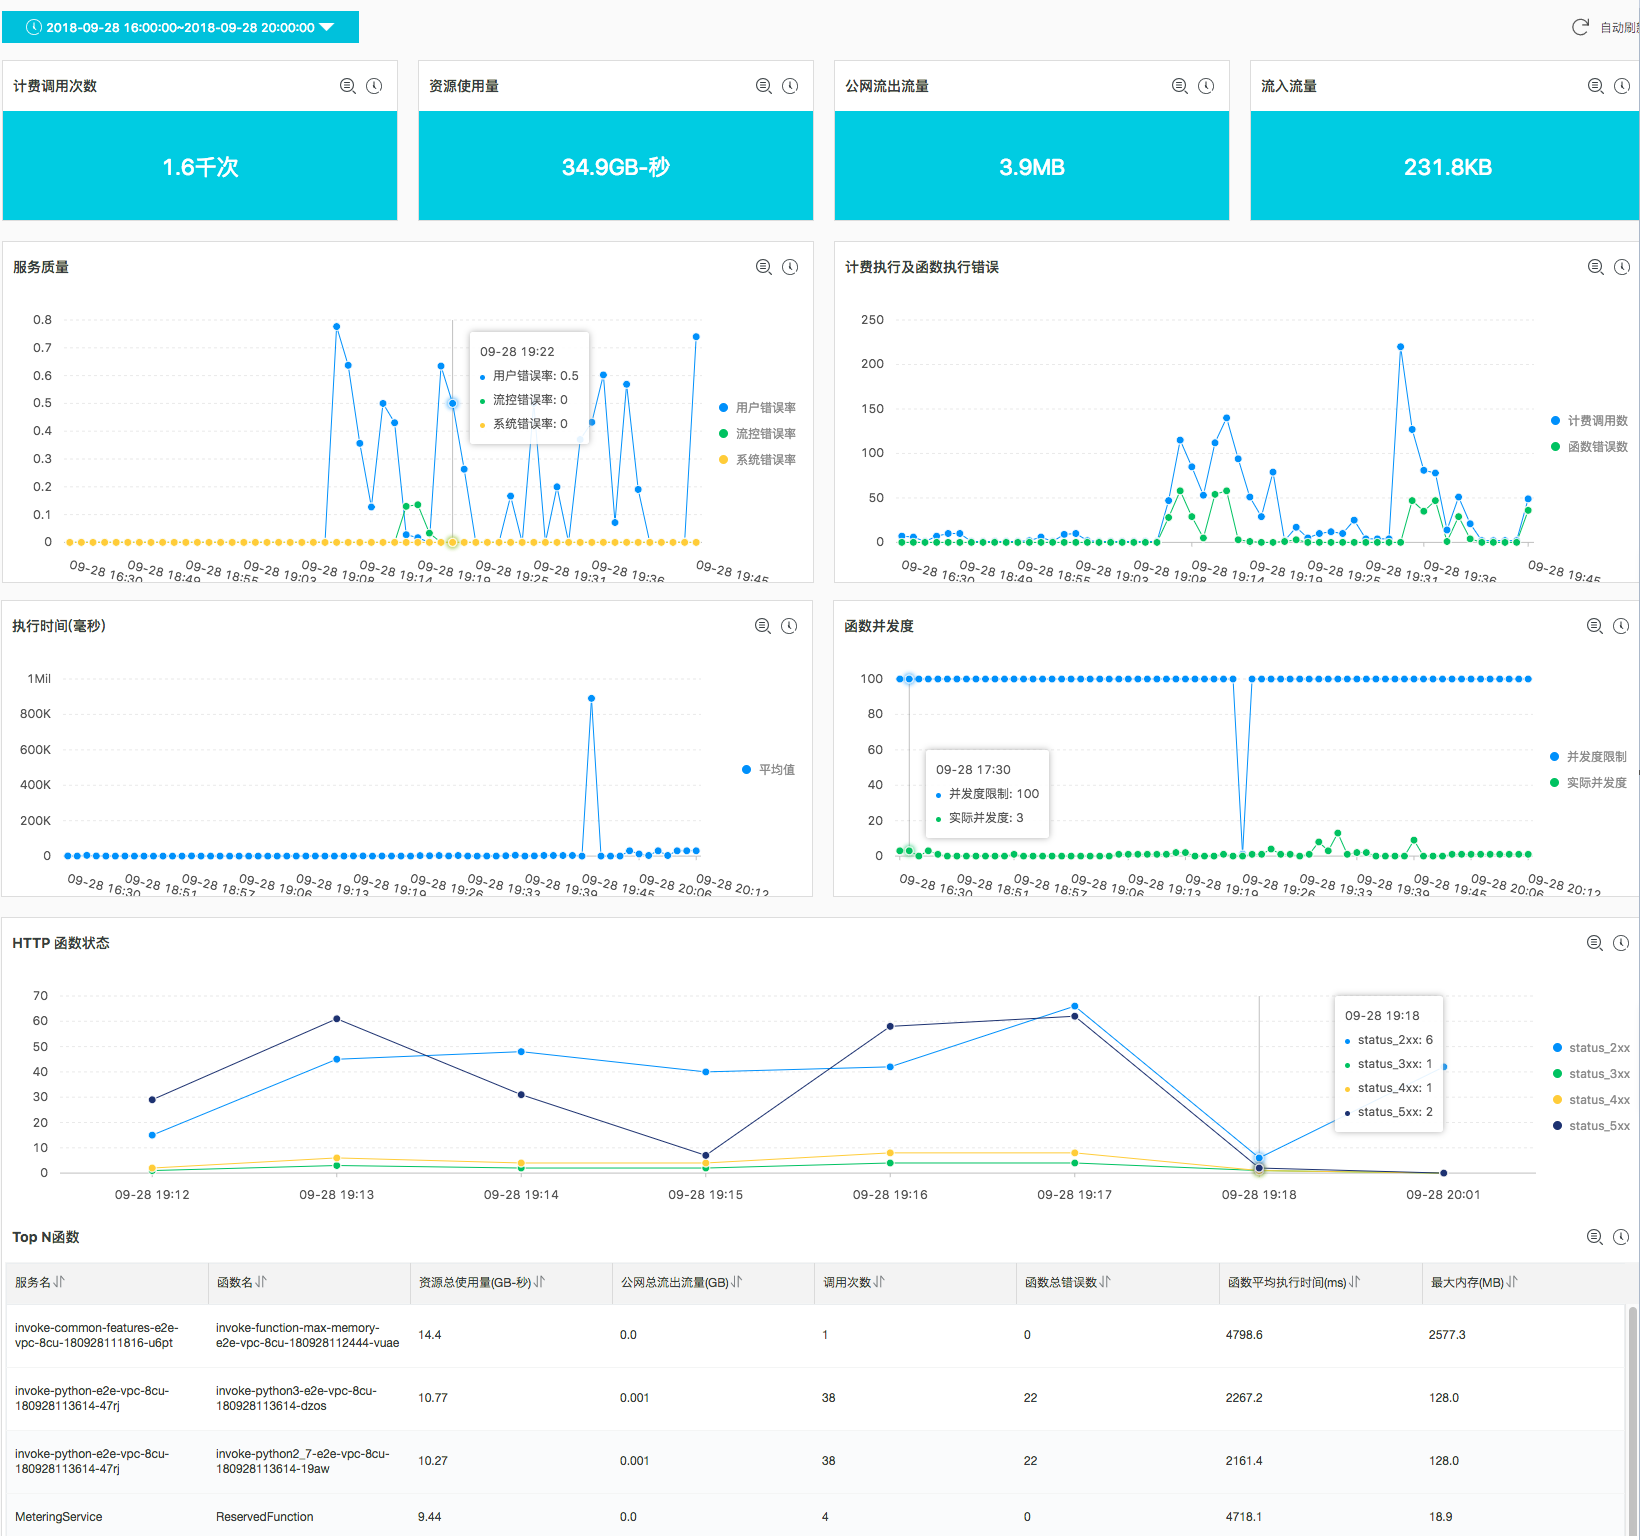Select the 2577.3 max memory value

[x=1447, y=1335]
